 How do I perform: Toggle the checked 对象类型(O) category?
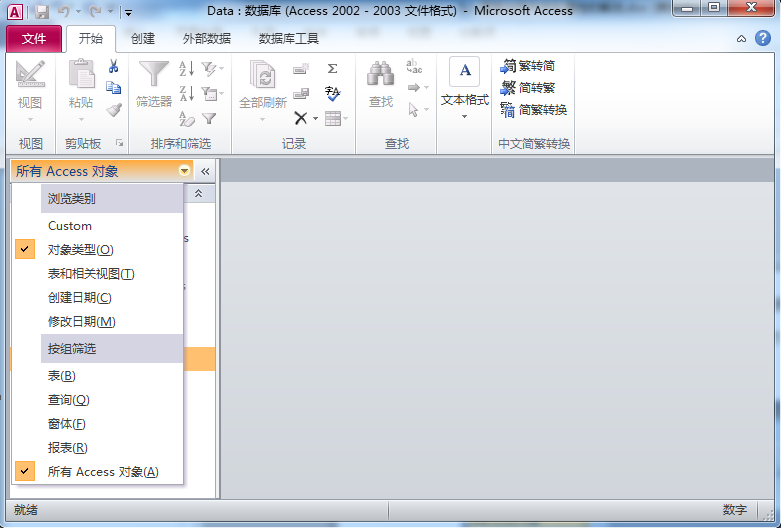pyautogui.click(x=98, y=250)
